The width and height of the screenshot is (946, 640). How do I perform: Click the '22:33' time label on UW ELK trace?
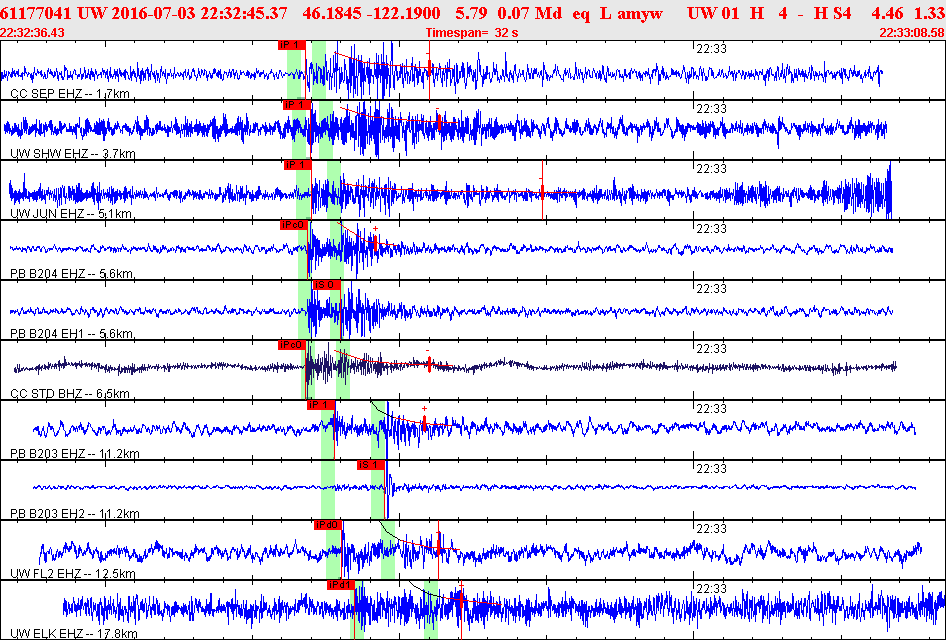click(x=711, y=589)
